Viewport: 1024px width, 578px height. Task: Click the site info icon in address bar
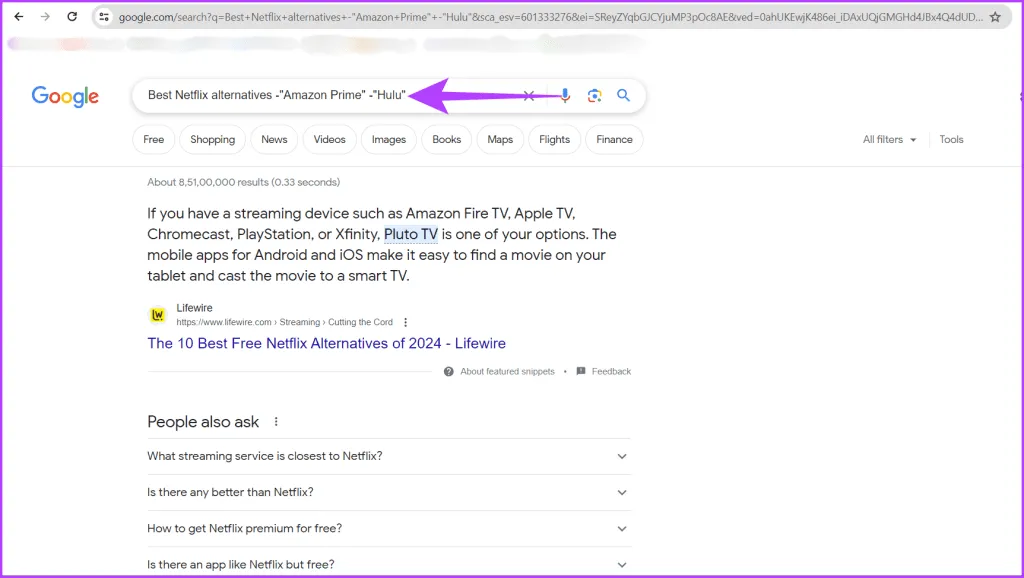[x=104, y=17]
